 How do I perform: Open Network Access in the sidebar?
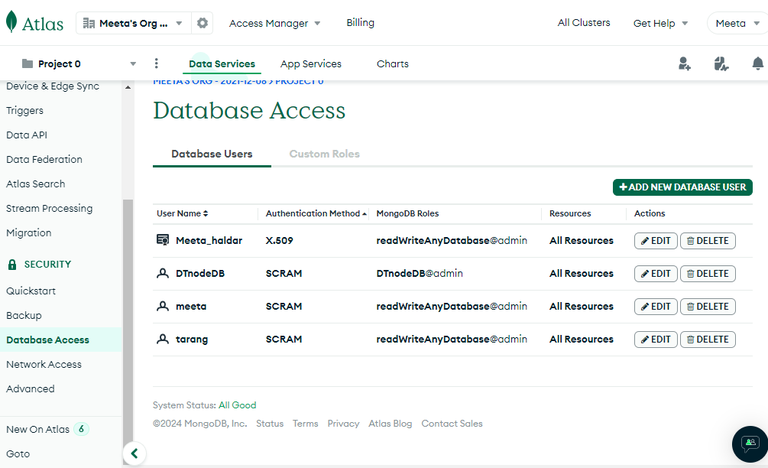43,365
